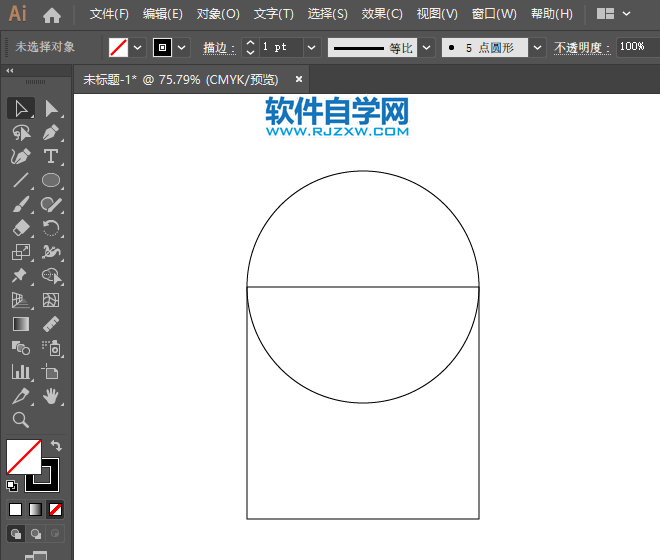The image size is (660, 560).
Task: Click the 不透明度 opacity link
Action: pos(579,47)
